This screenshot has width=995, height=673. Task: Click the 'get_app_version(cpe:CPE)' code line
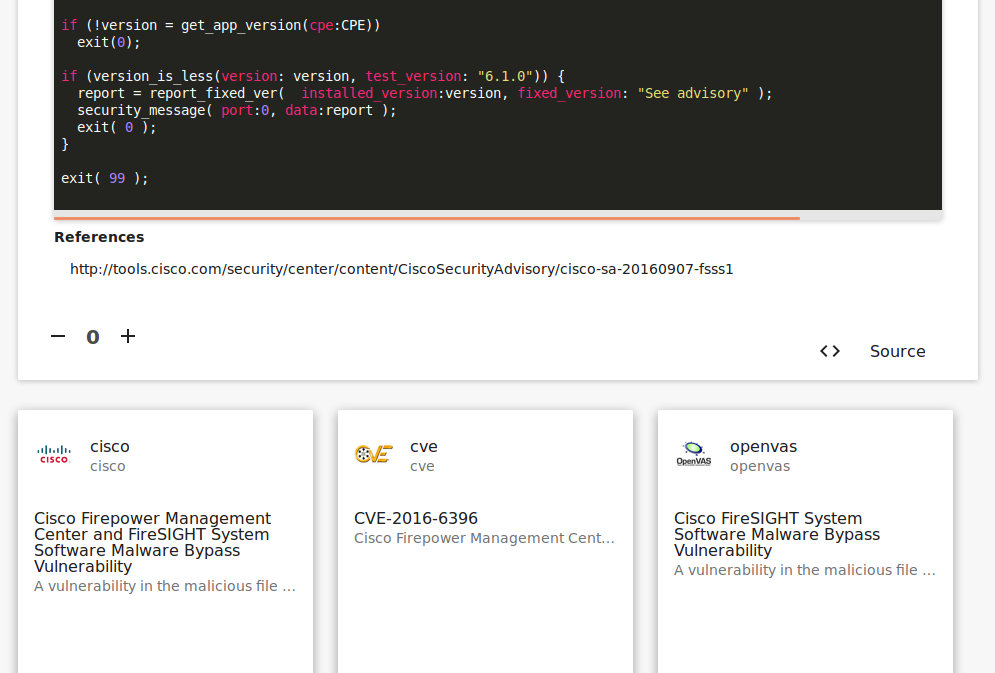[x=221, y=25]
